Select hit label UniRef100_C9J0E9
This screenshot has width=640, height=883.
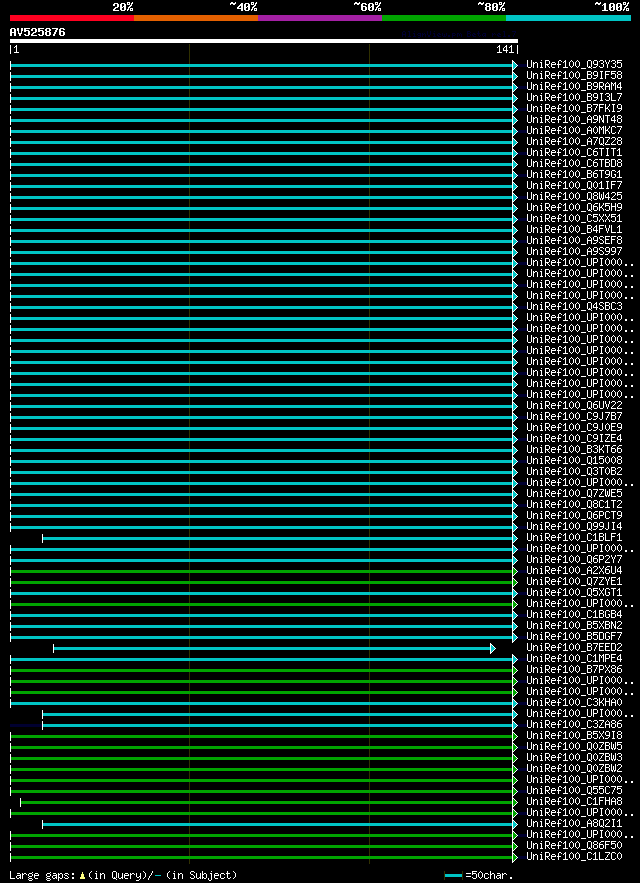point(574,427)
